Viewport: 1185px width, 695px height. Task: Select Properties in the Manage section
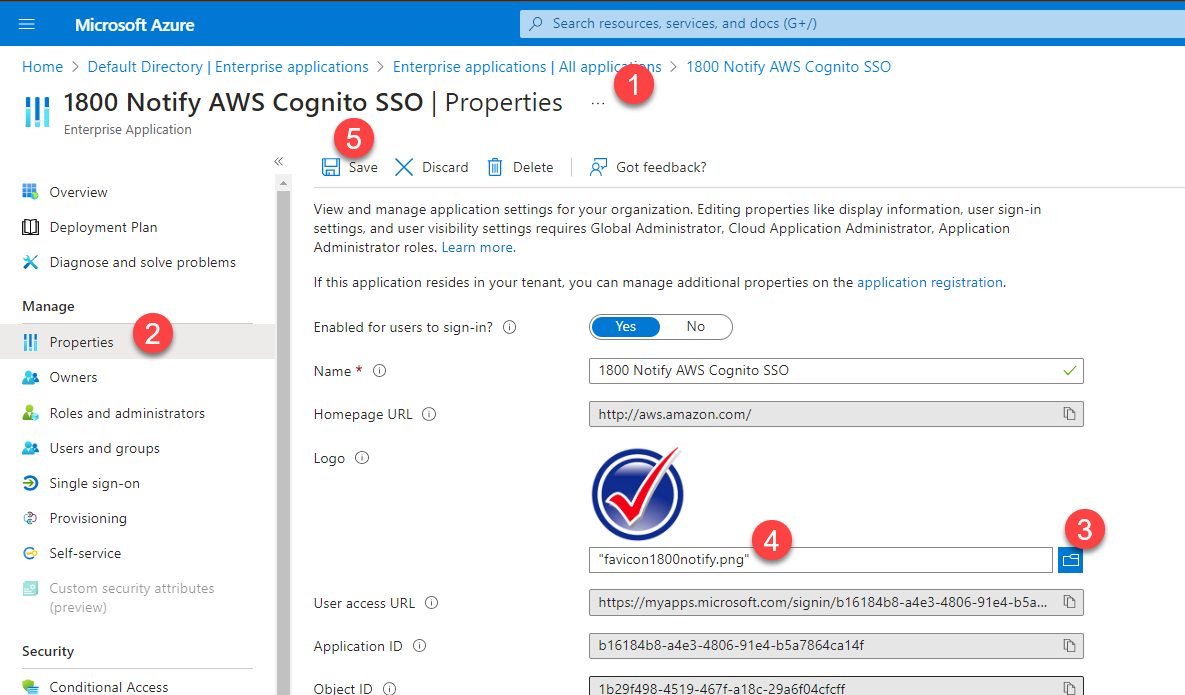coord(138,342)
